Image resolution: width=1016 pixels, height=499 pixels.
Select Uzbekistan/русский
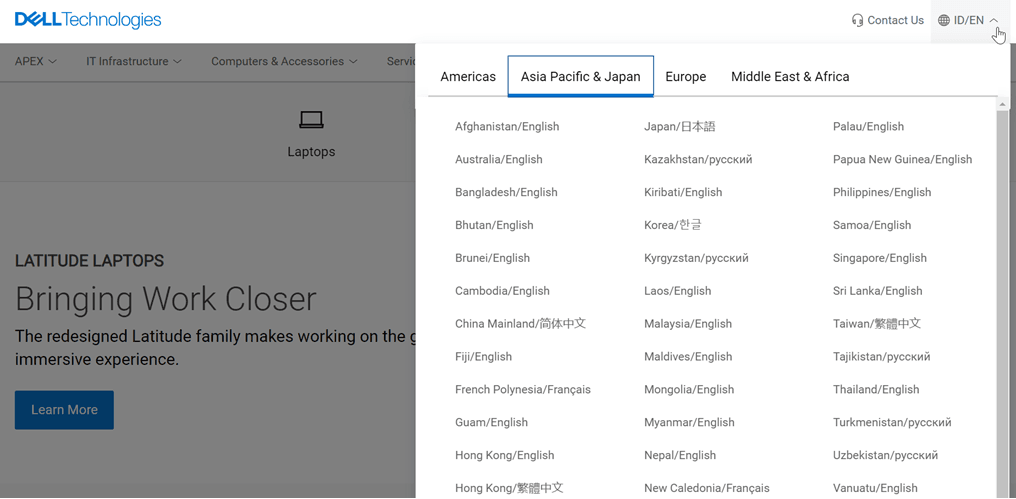pyautogui.click(x=885, y=456)
